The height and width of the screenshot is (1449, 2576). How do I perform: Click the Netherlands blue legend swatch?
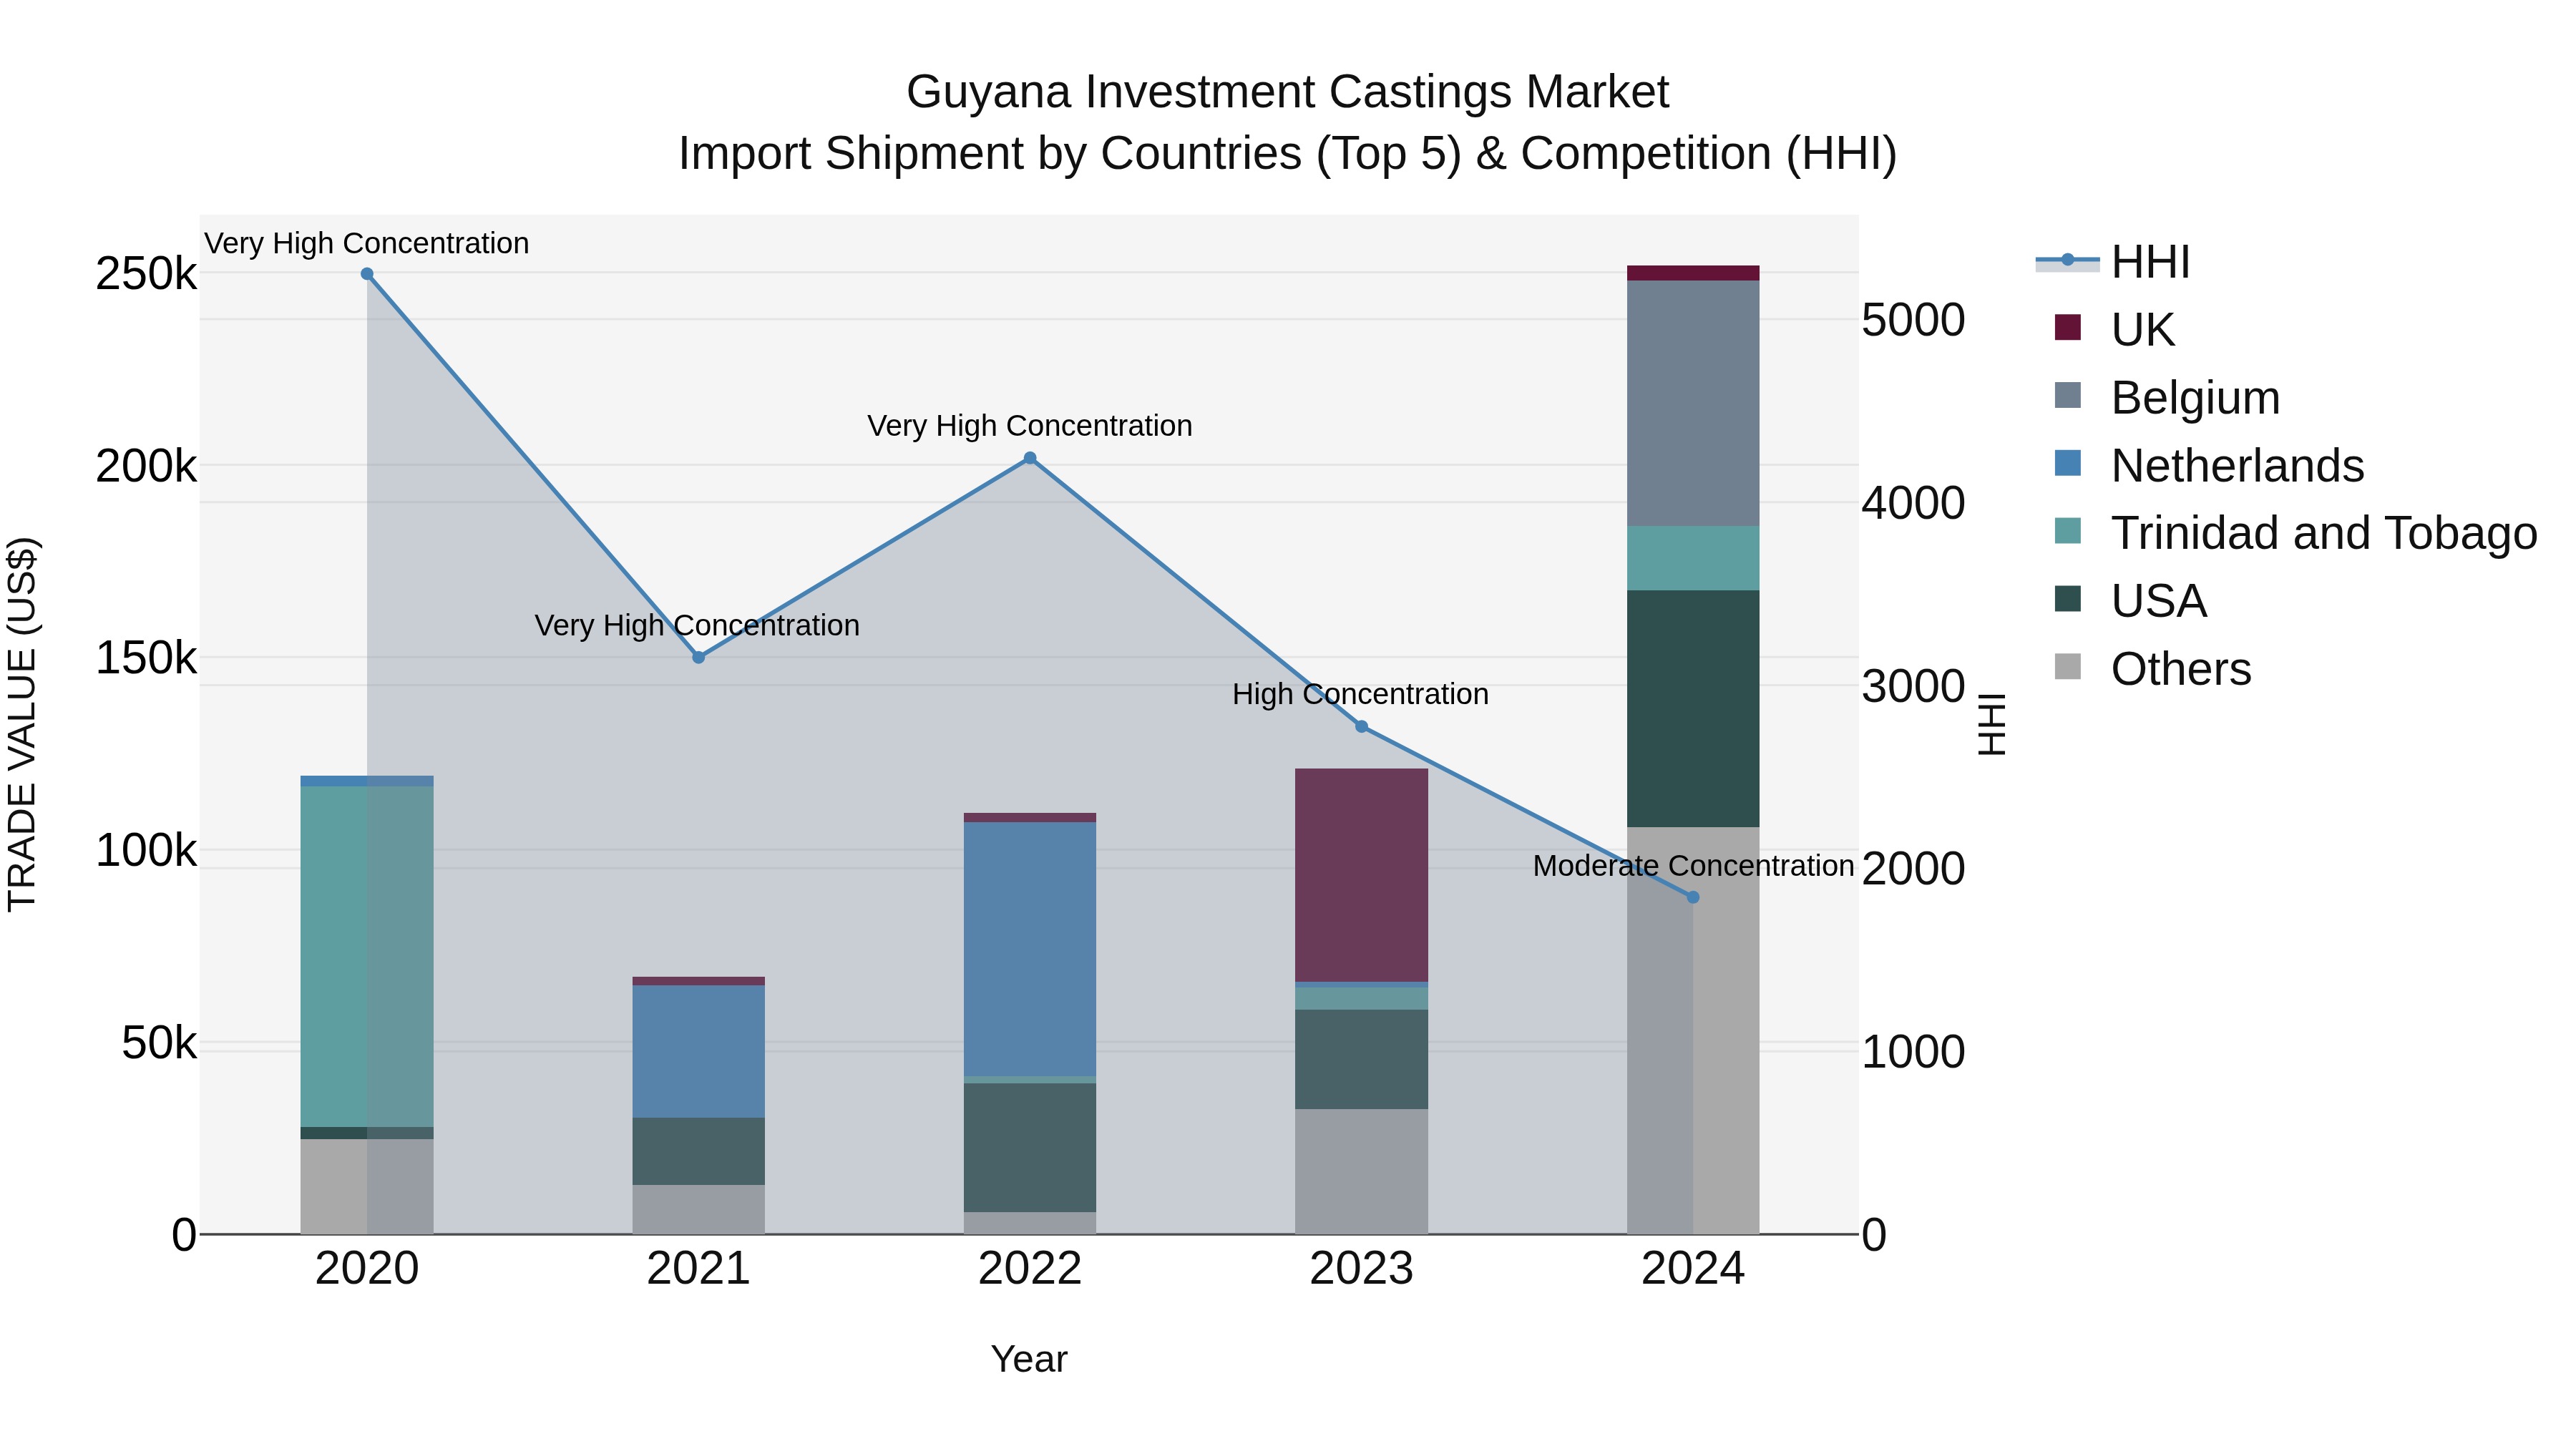(x=2067, y=464)
